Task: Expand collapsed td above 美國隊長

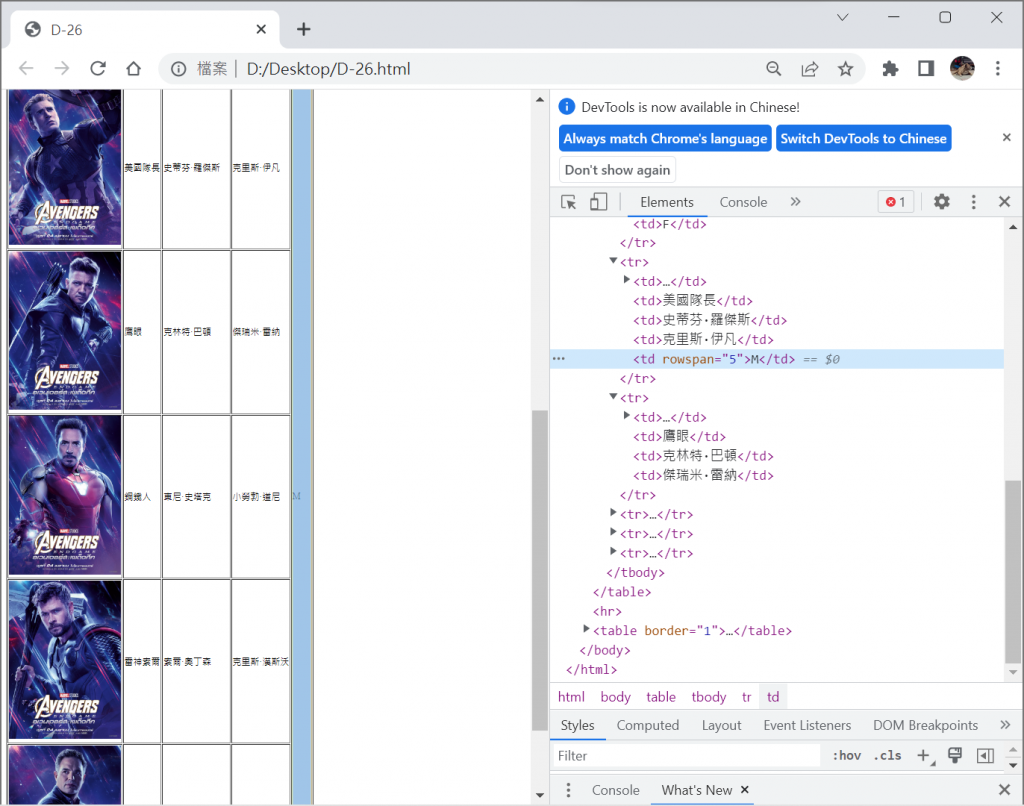Action: coord(626,280)
